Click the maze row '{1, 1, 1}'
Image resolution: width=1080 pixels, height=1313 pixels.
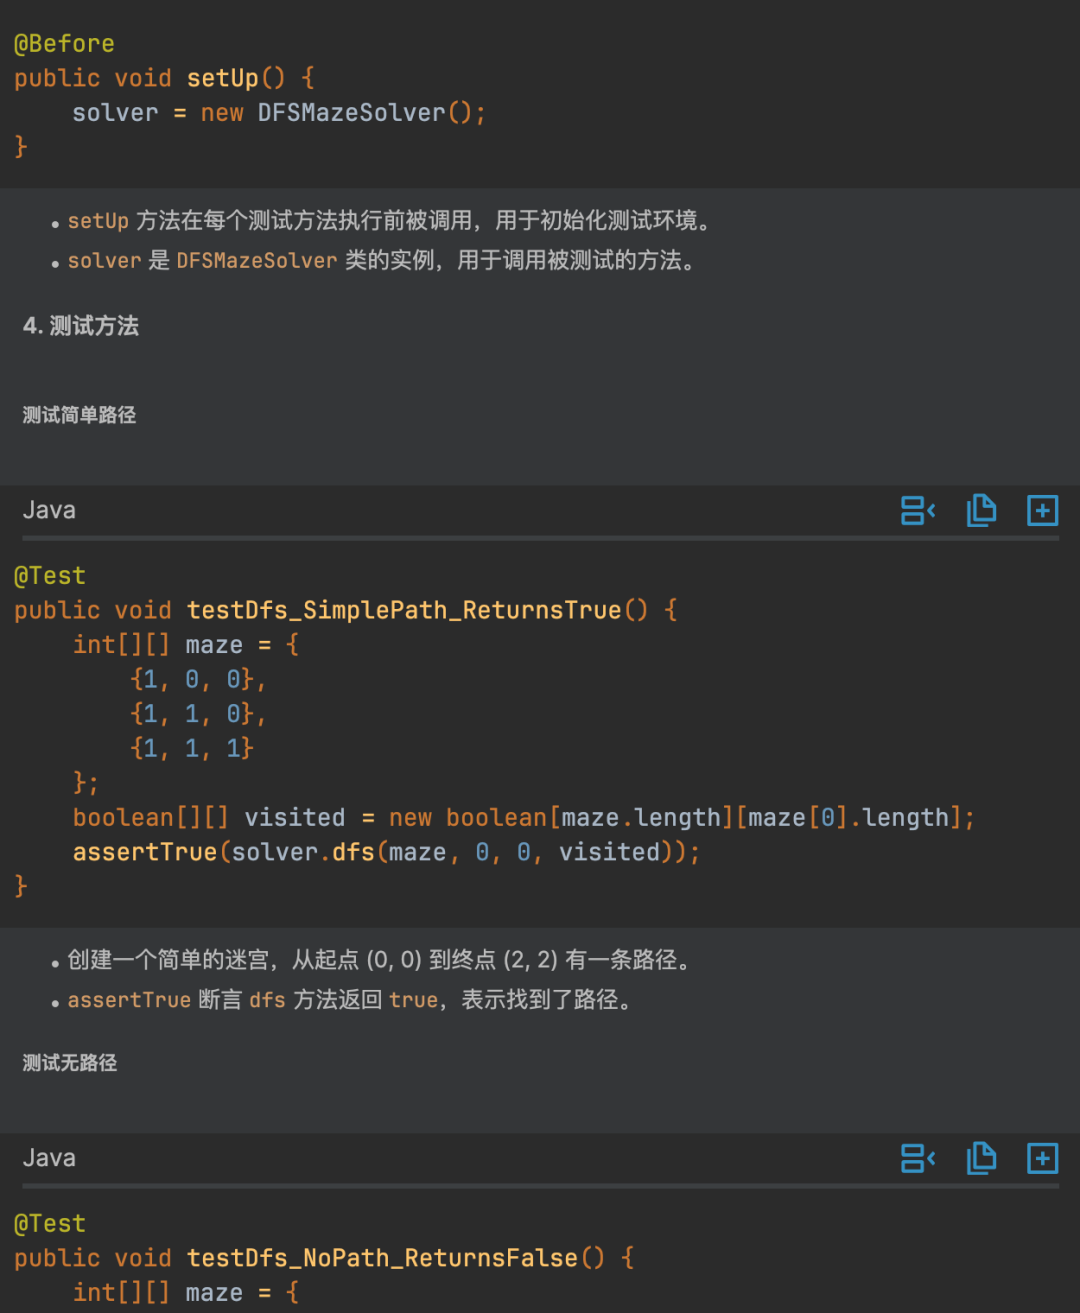(x=192, y=748)
